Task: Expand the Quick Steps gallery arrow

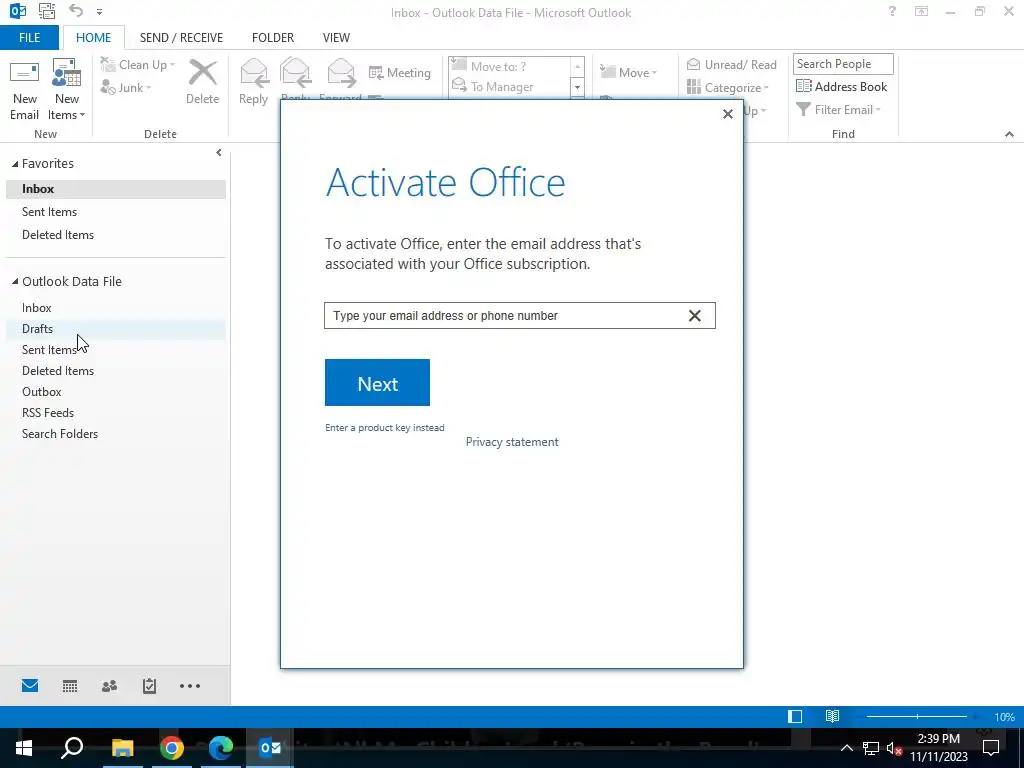Action: coord(577,87)
